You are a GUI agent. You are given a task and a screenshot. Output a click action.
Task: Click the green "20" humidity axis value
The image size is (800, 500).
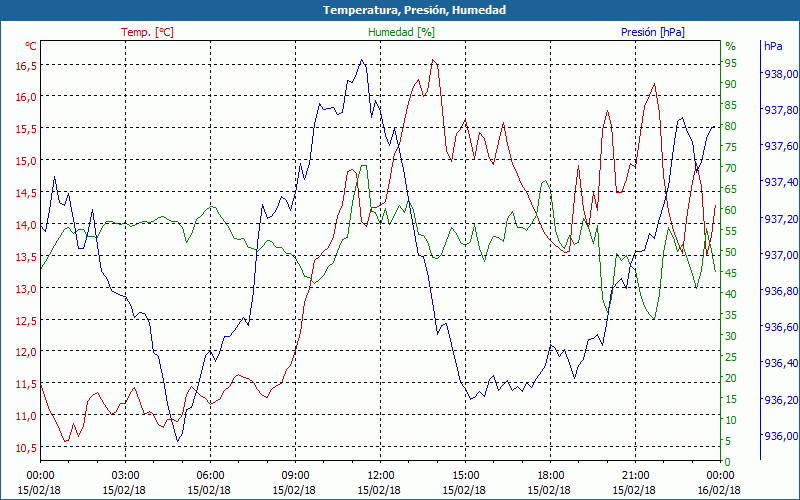coord(731,378)
